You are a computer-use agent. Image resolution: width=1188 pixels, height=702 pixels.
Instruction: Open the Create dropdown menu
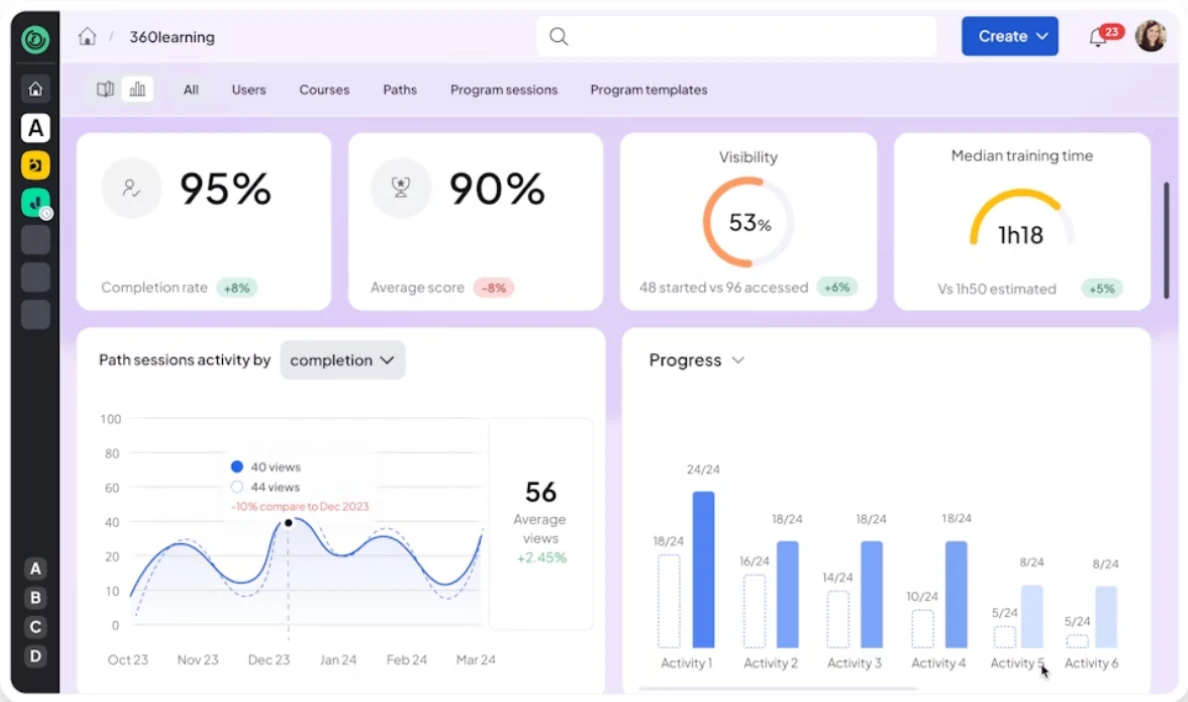(1009, 35)
